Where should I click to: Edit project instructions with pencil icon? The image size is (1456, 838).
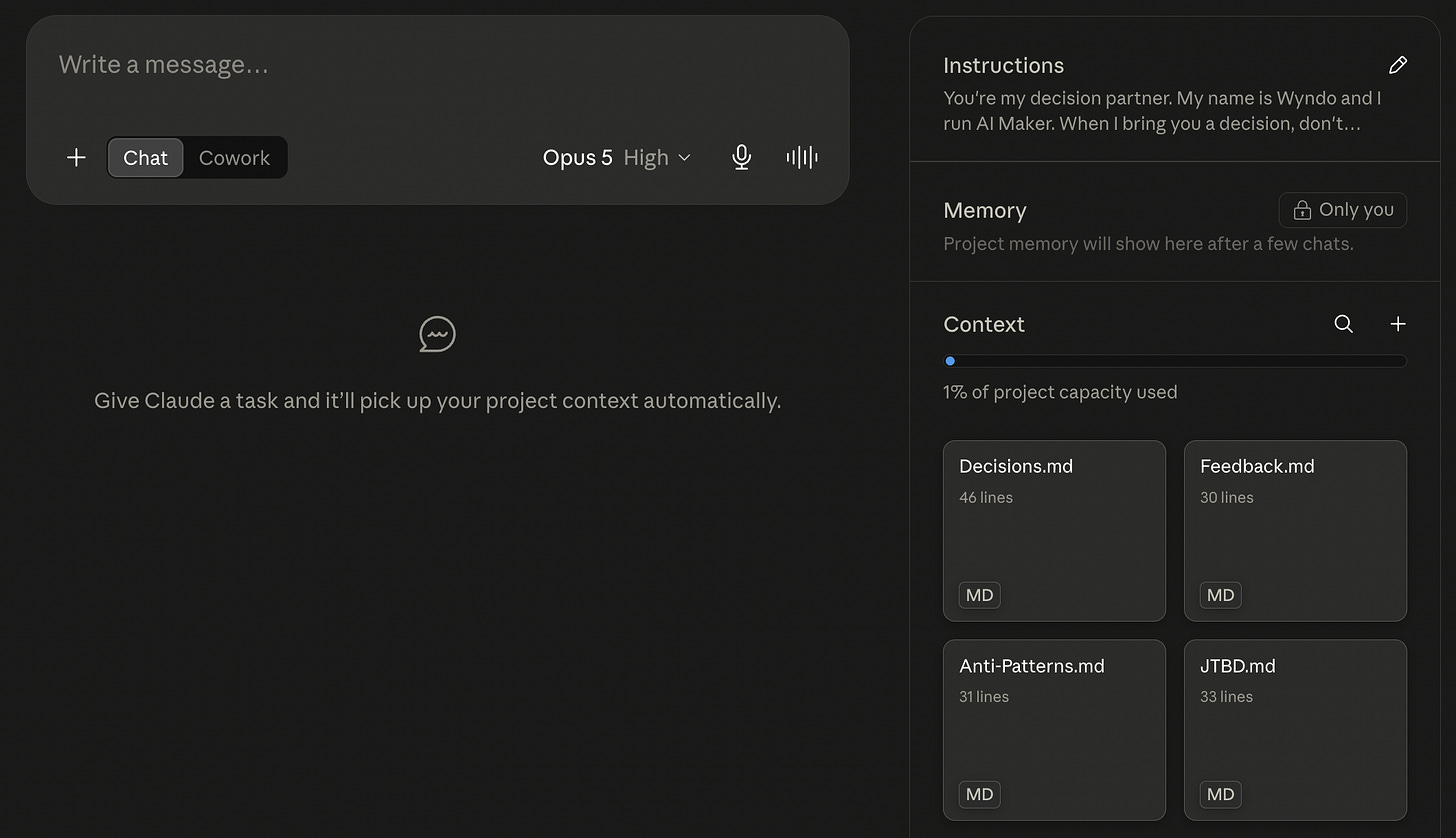[1398, 65]
